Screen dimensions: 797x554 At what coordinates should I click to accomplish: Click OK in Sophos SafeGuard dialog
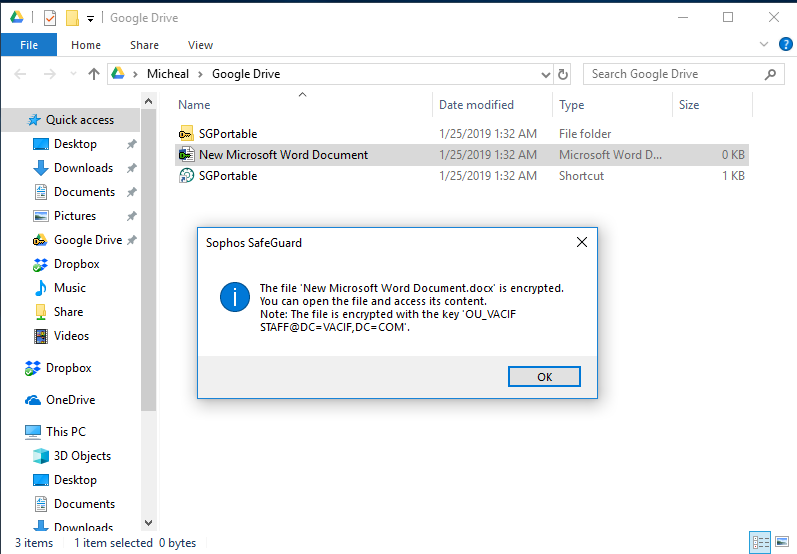click(x=544, y=377)
